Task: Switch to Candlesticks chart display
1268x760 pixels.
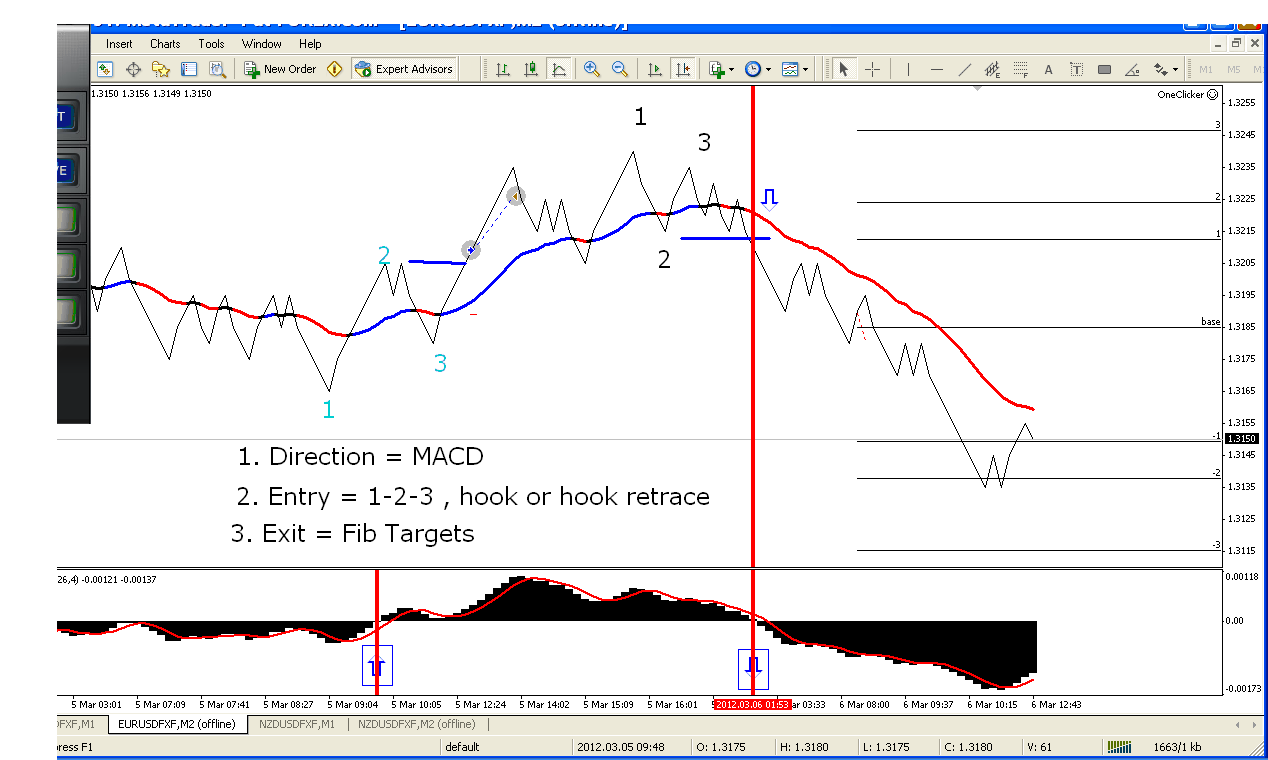Action: tap(531, 69)
